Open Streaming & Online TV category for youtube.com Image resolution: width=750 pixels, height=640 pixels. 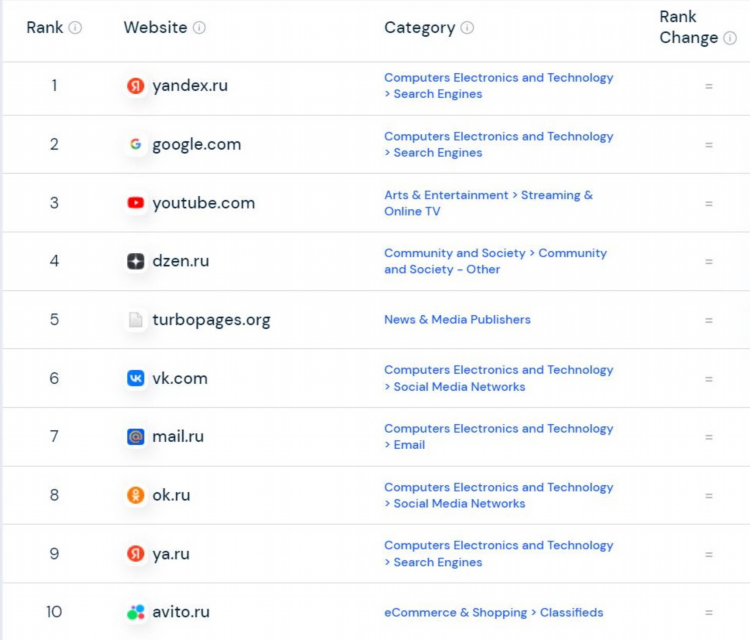[x=488, y=203]
